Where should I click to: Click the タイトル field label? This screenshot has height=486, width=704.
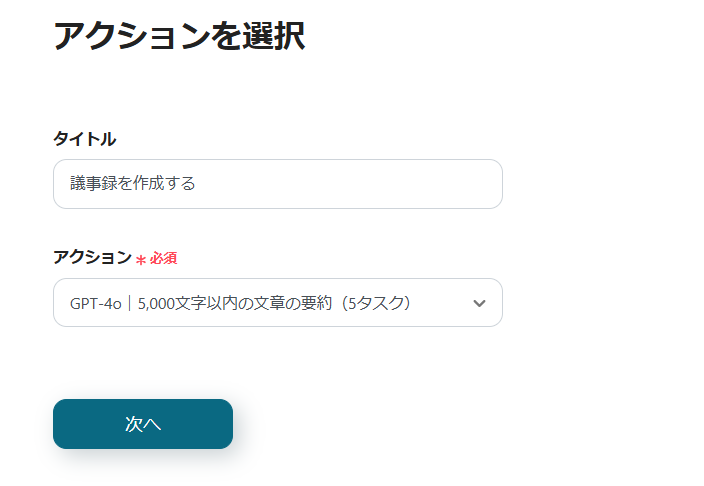(x=84, y=139)
